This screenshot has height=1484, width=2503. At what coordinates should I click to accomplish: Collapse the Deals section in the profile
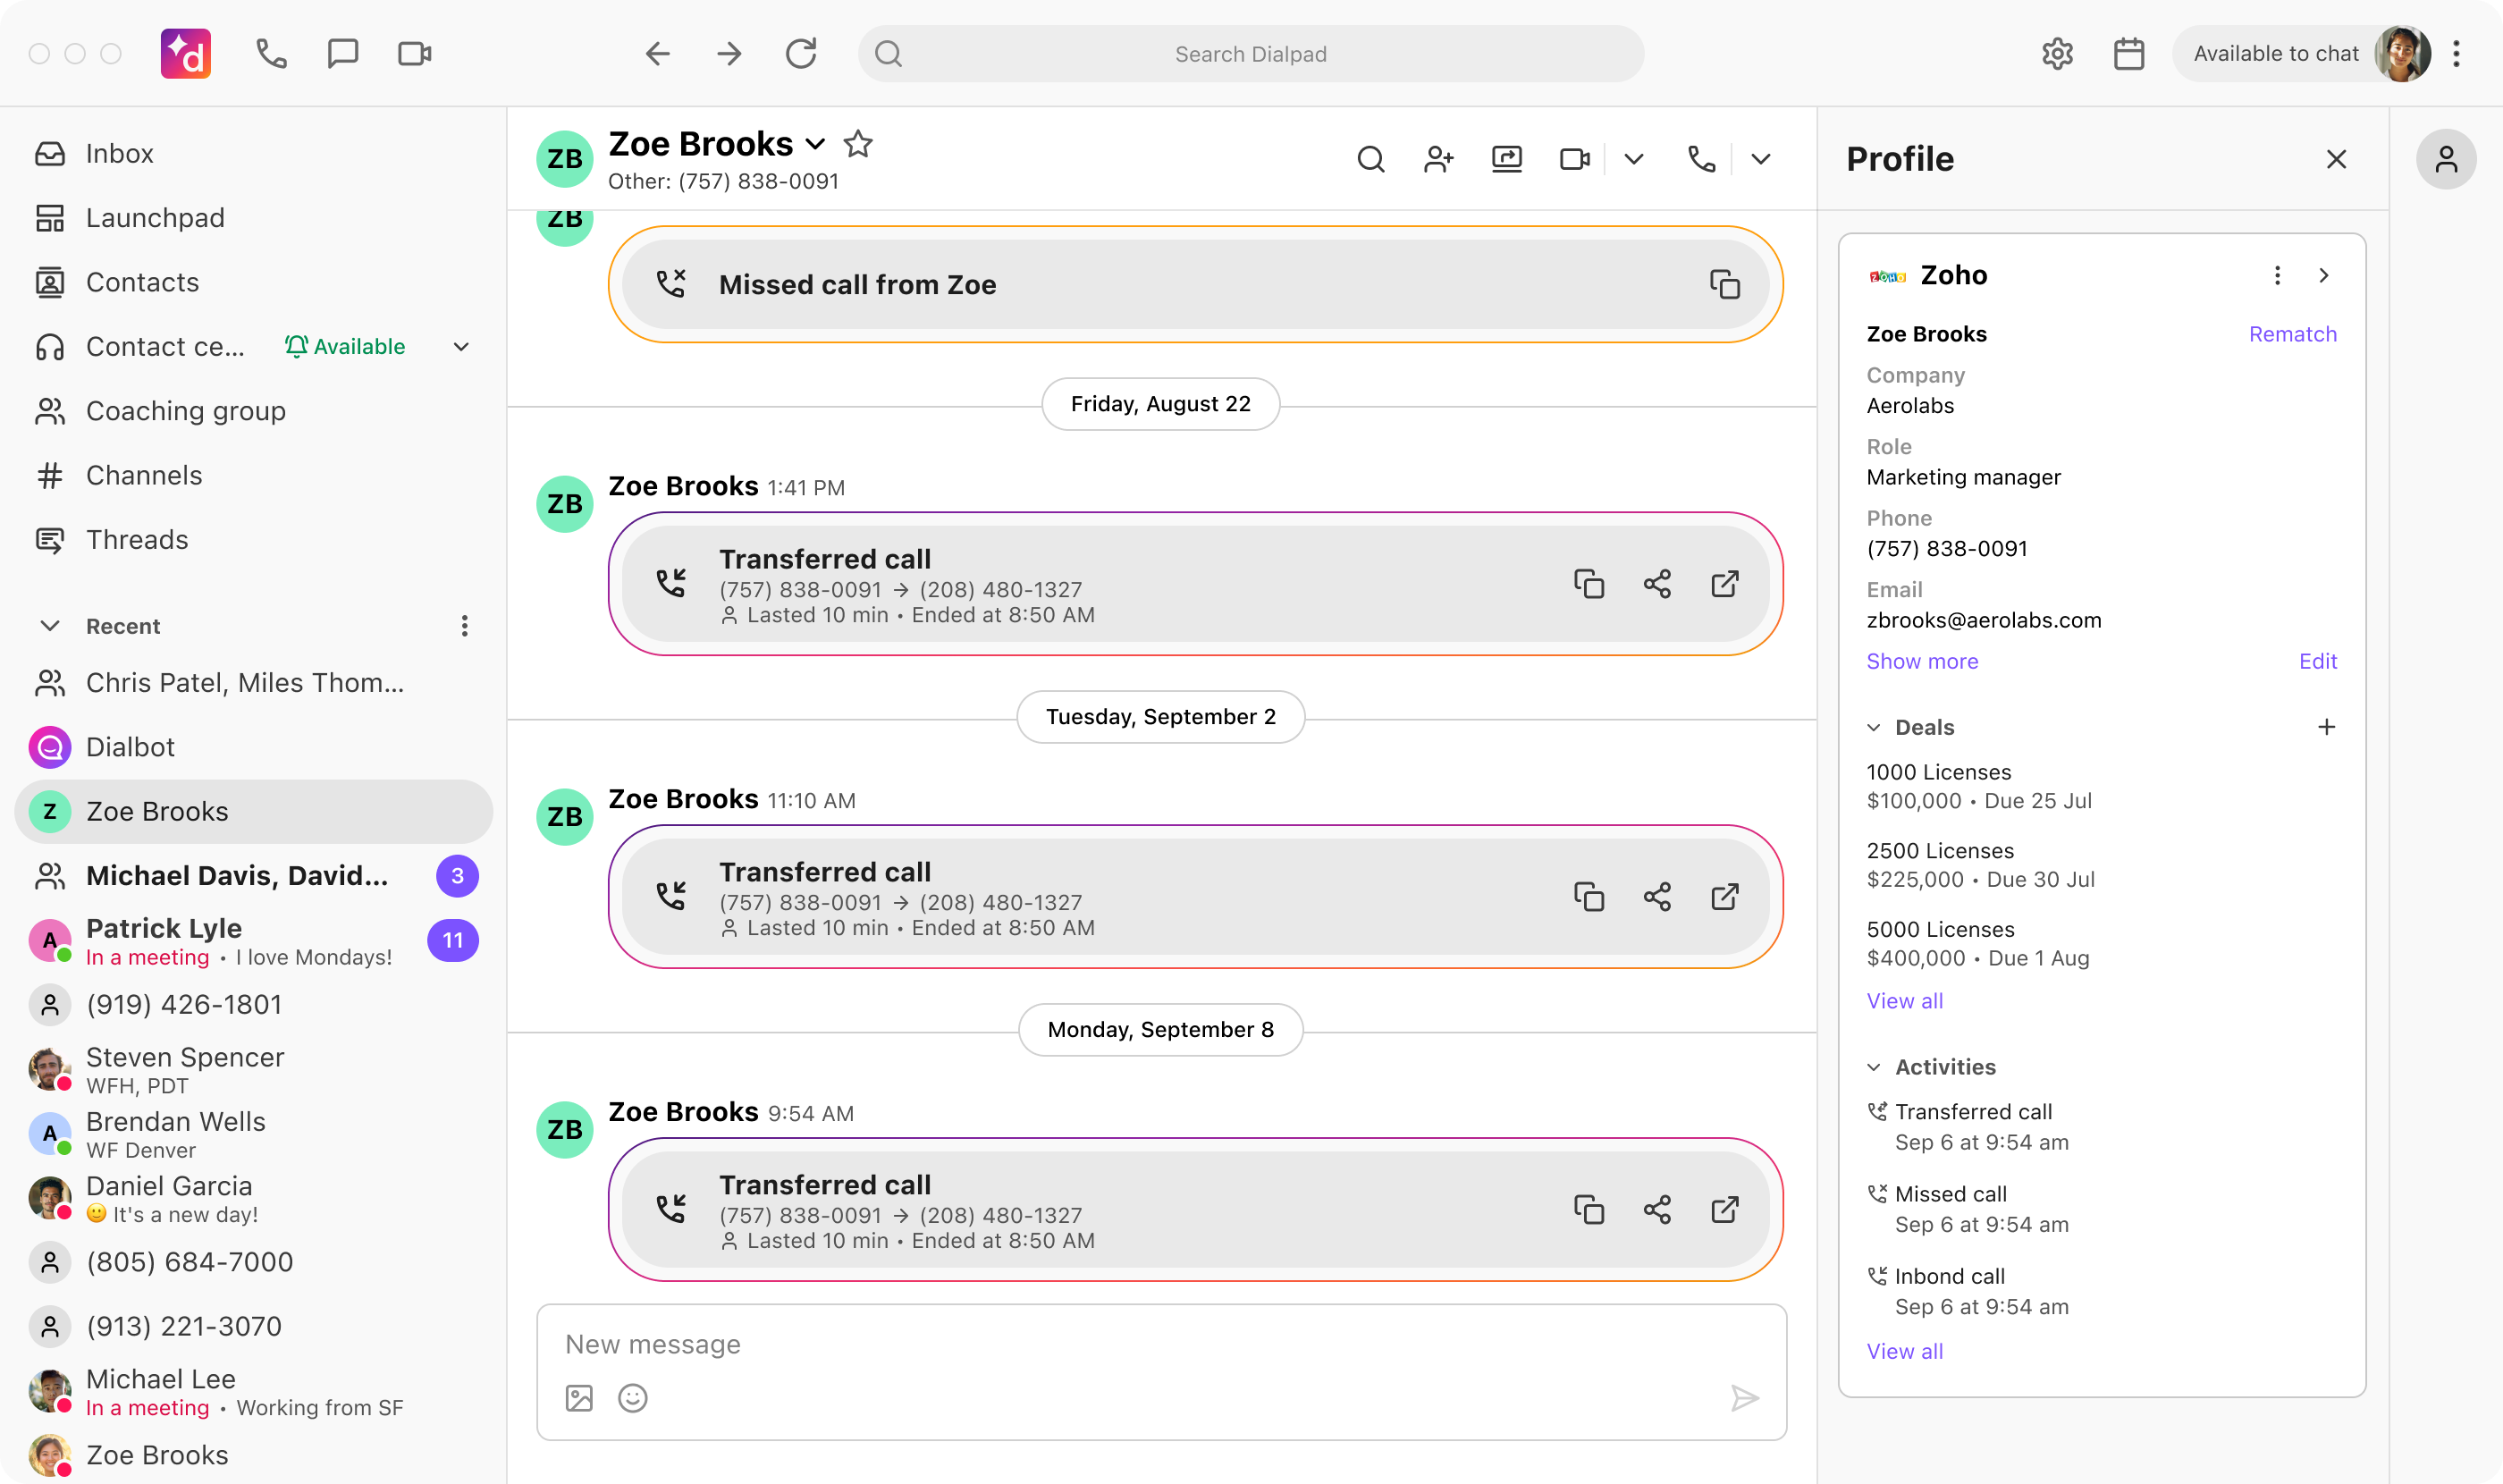(x=1872, y=727)
